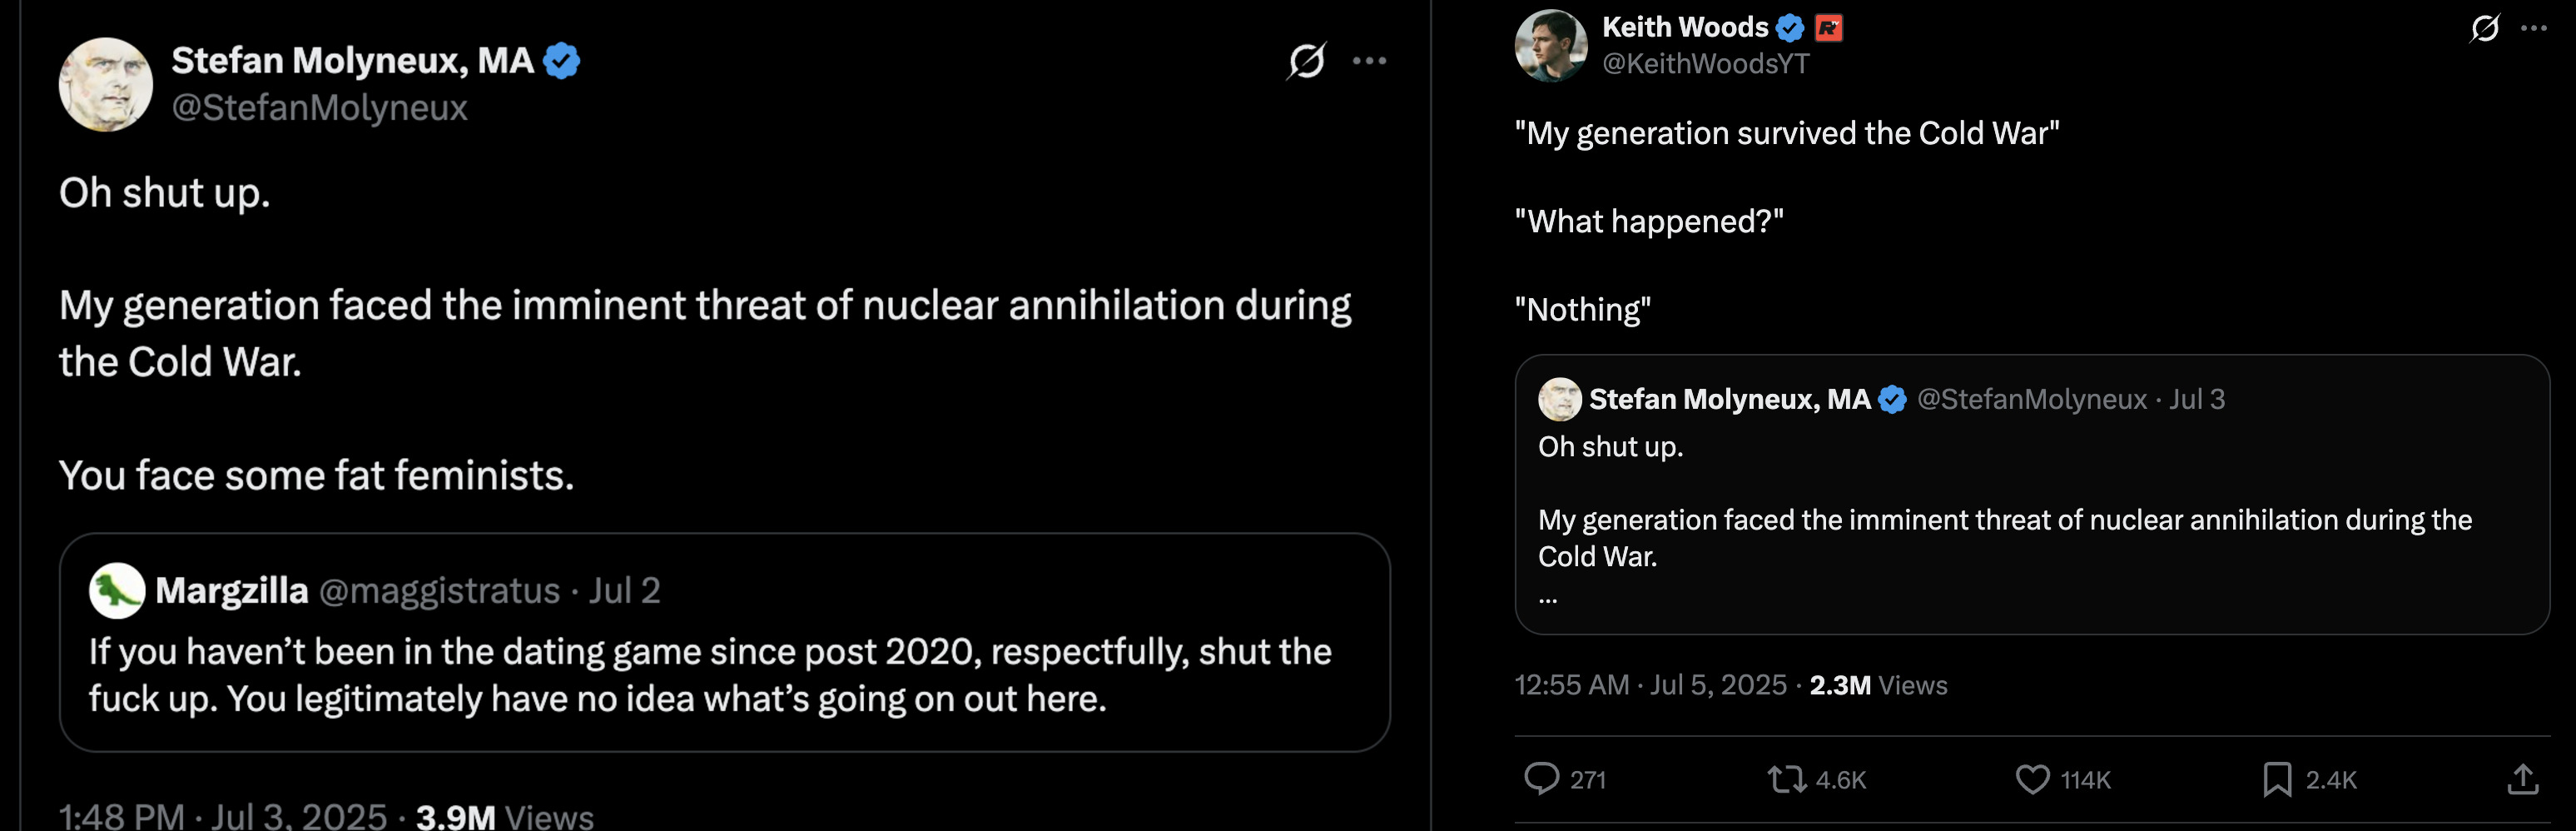Open Stefan Molyneux's profile picture
The width and height of the screenshot is (2576, 831).
tap(106, 85)
